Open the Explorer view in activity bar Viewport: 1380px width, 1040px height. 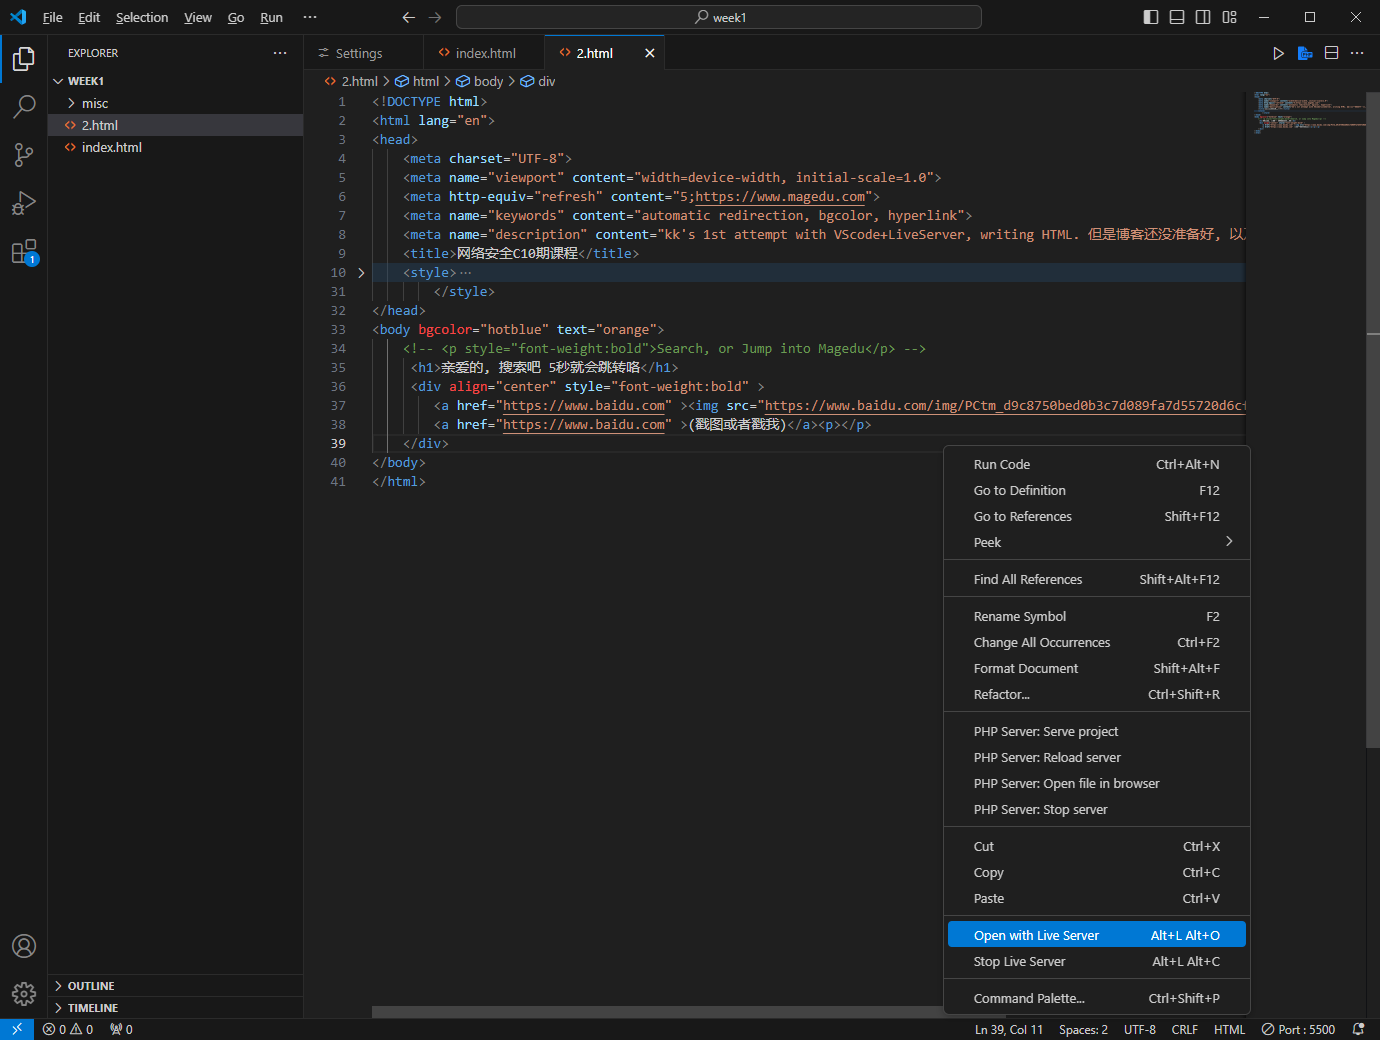point(24,59)
